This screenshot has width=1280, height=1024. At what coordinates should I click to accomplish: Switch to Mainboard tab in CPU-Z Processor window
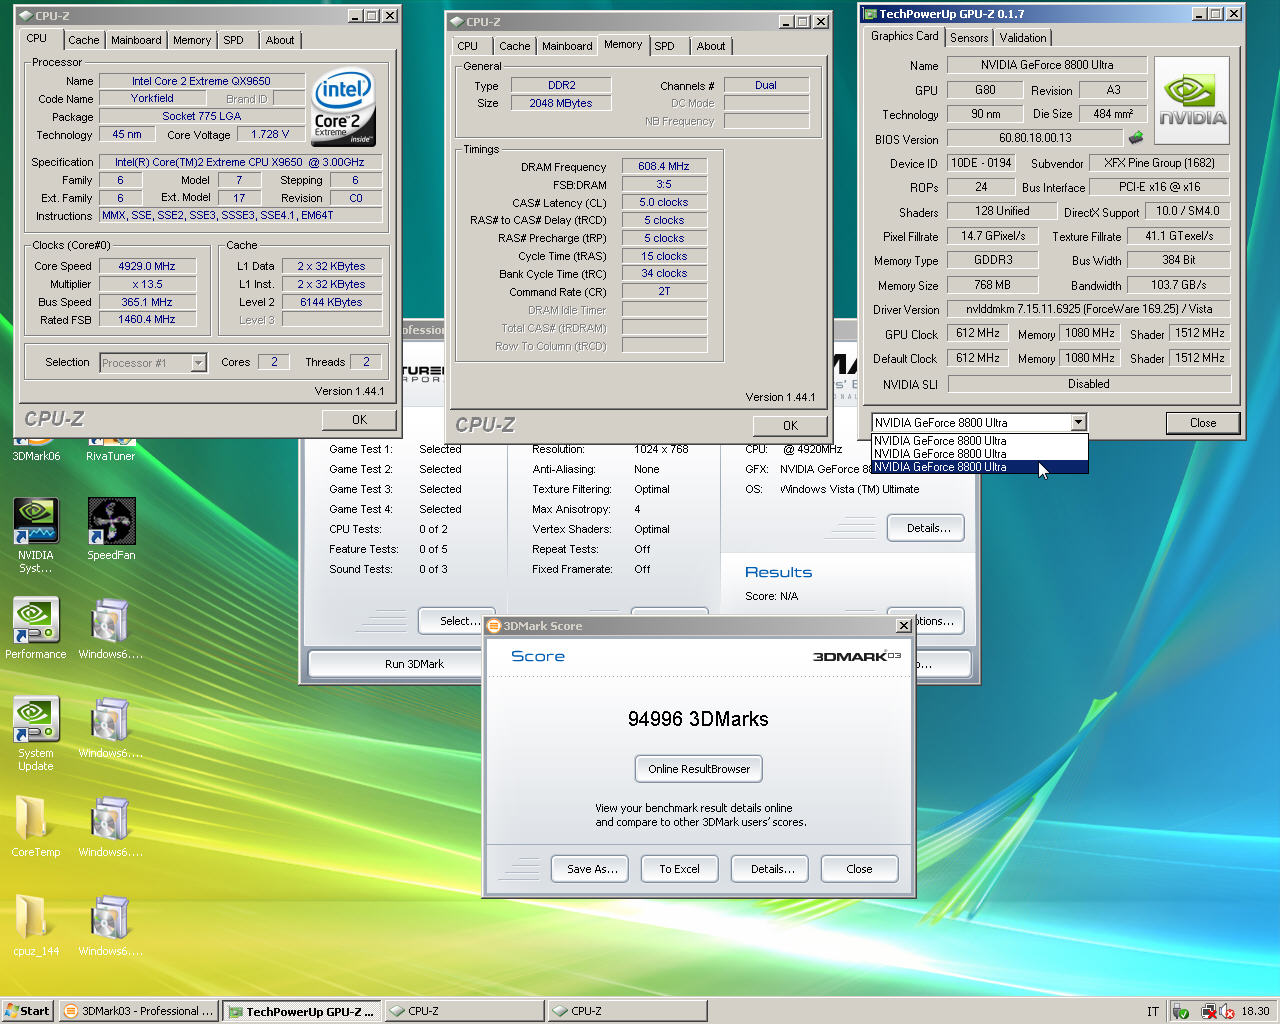(136, 40)
